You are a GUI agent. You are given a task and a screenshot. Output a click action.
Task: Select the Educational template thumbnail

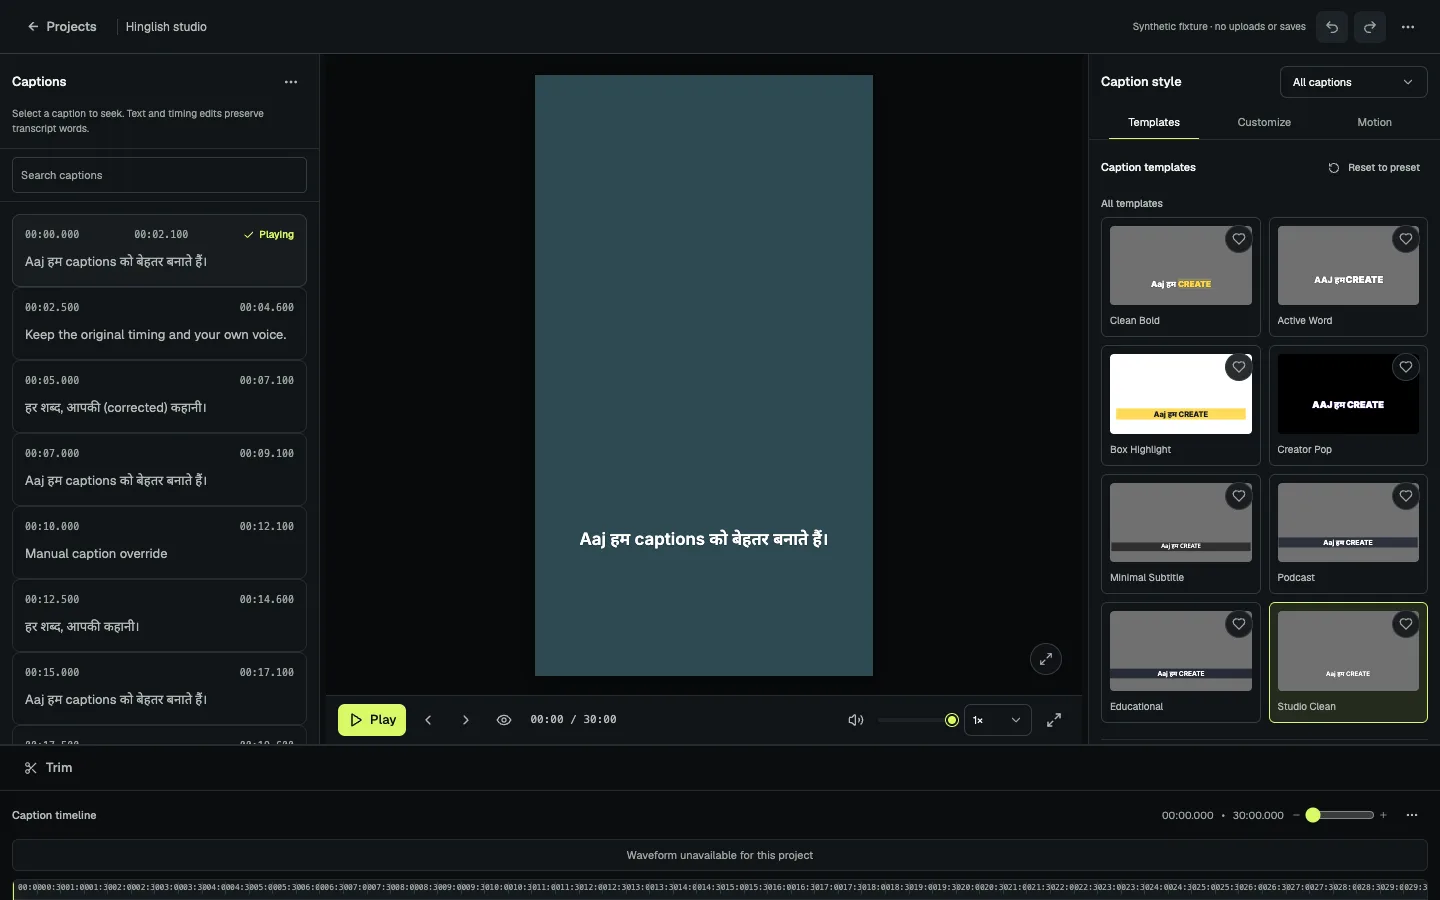coord(1181,651)
